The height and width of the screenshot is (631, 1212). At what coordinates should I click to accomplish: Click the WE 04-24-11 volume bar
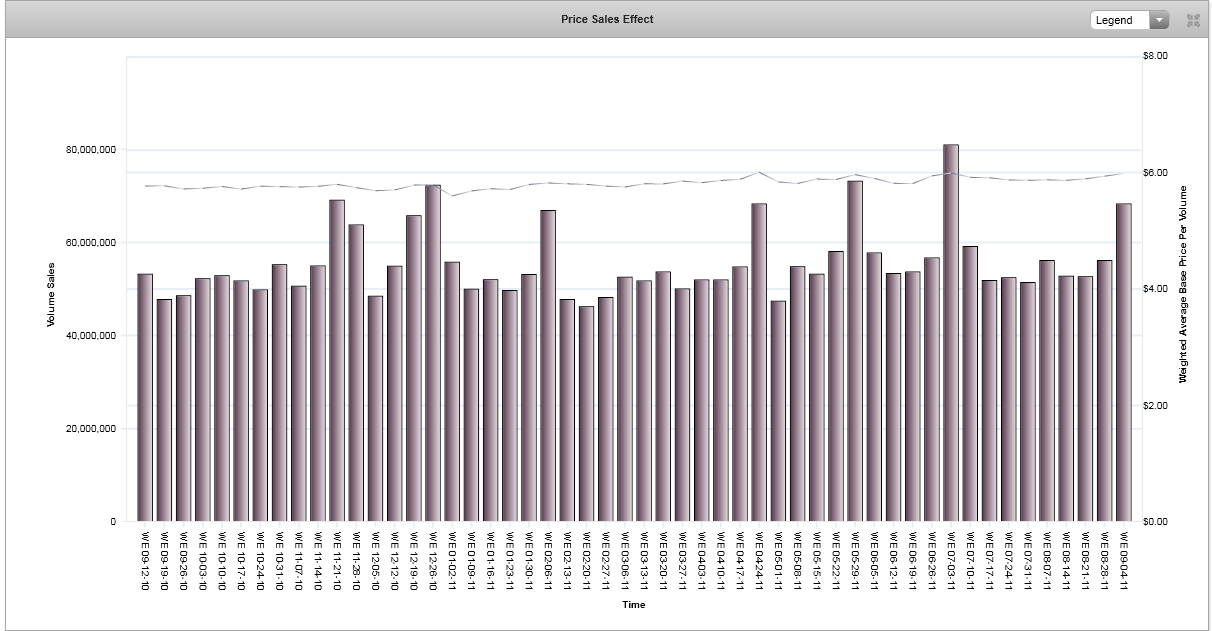pyautogui.click(x=759, y=362)
